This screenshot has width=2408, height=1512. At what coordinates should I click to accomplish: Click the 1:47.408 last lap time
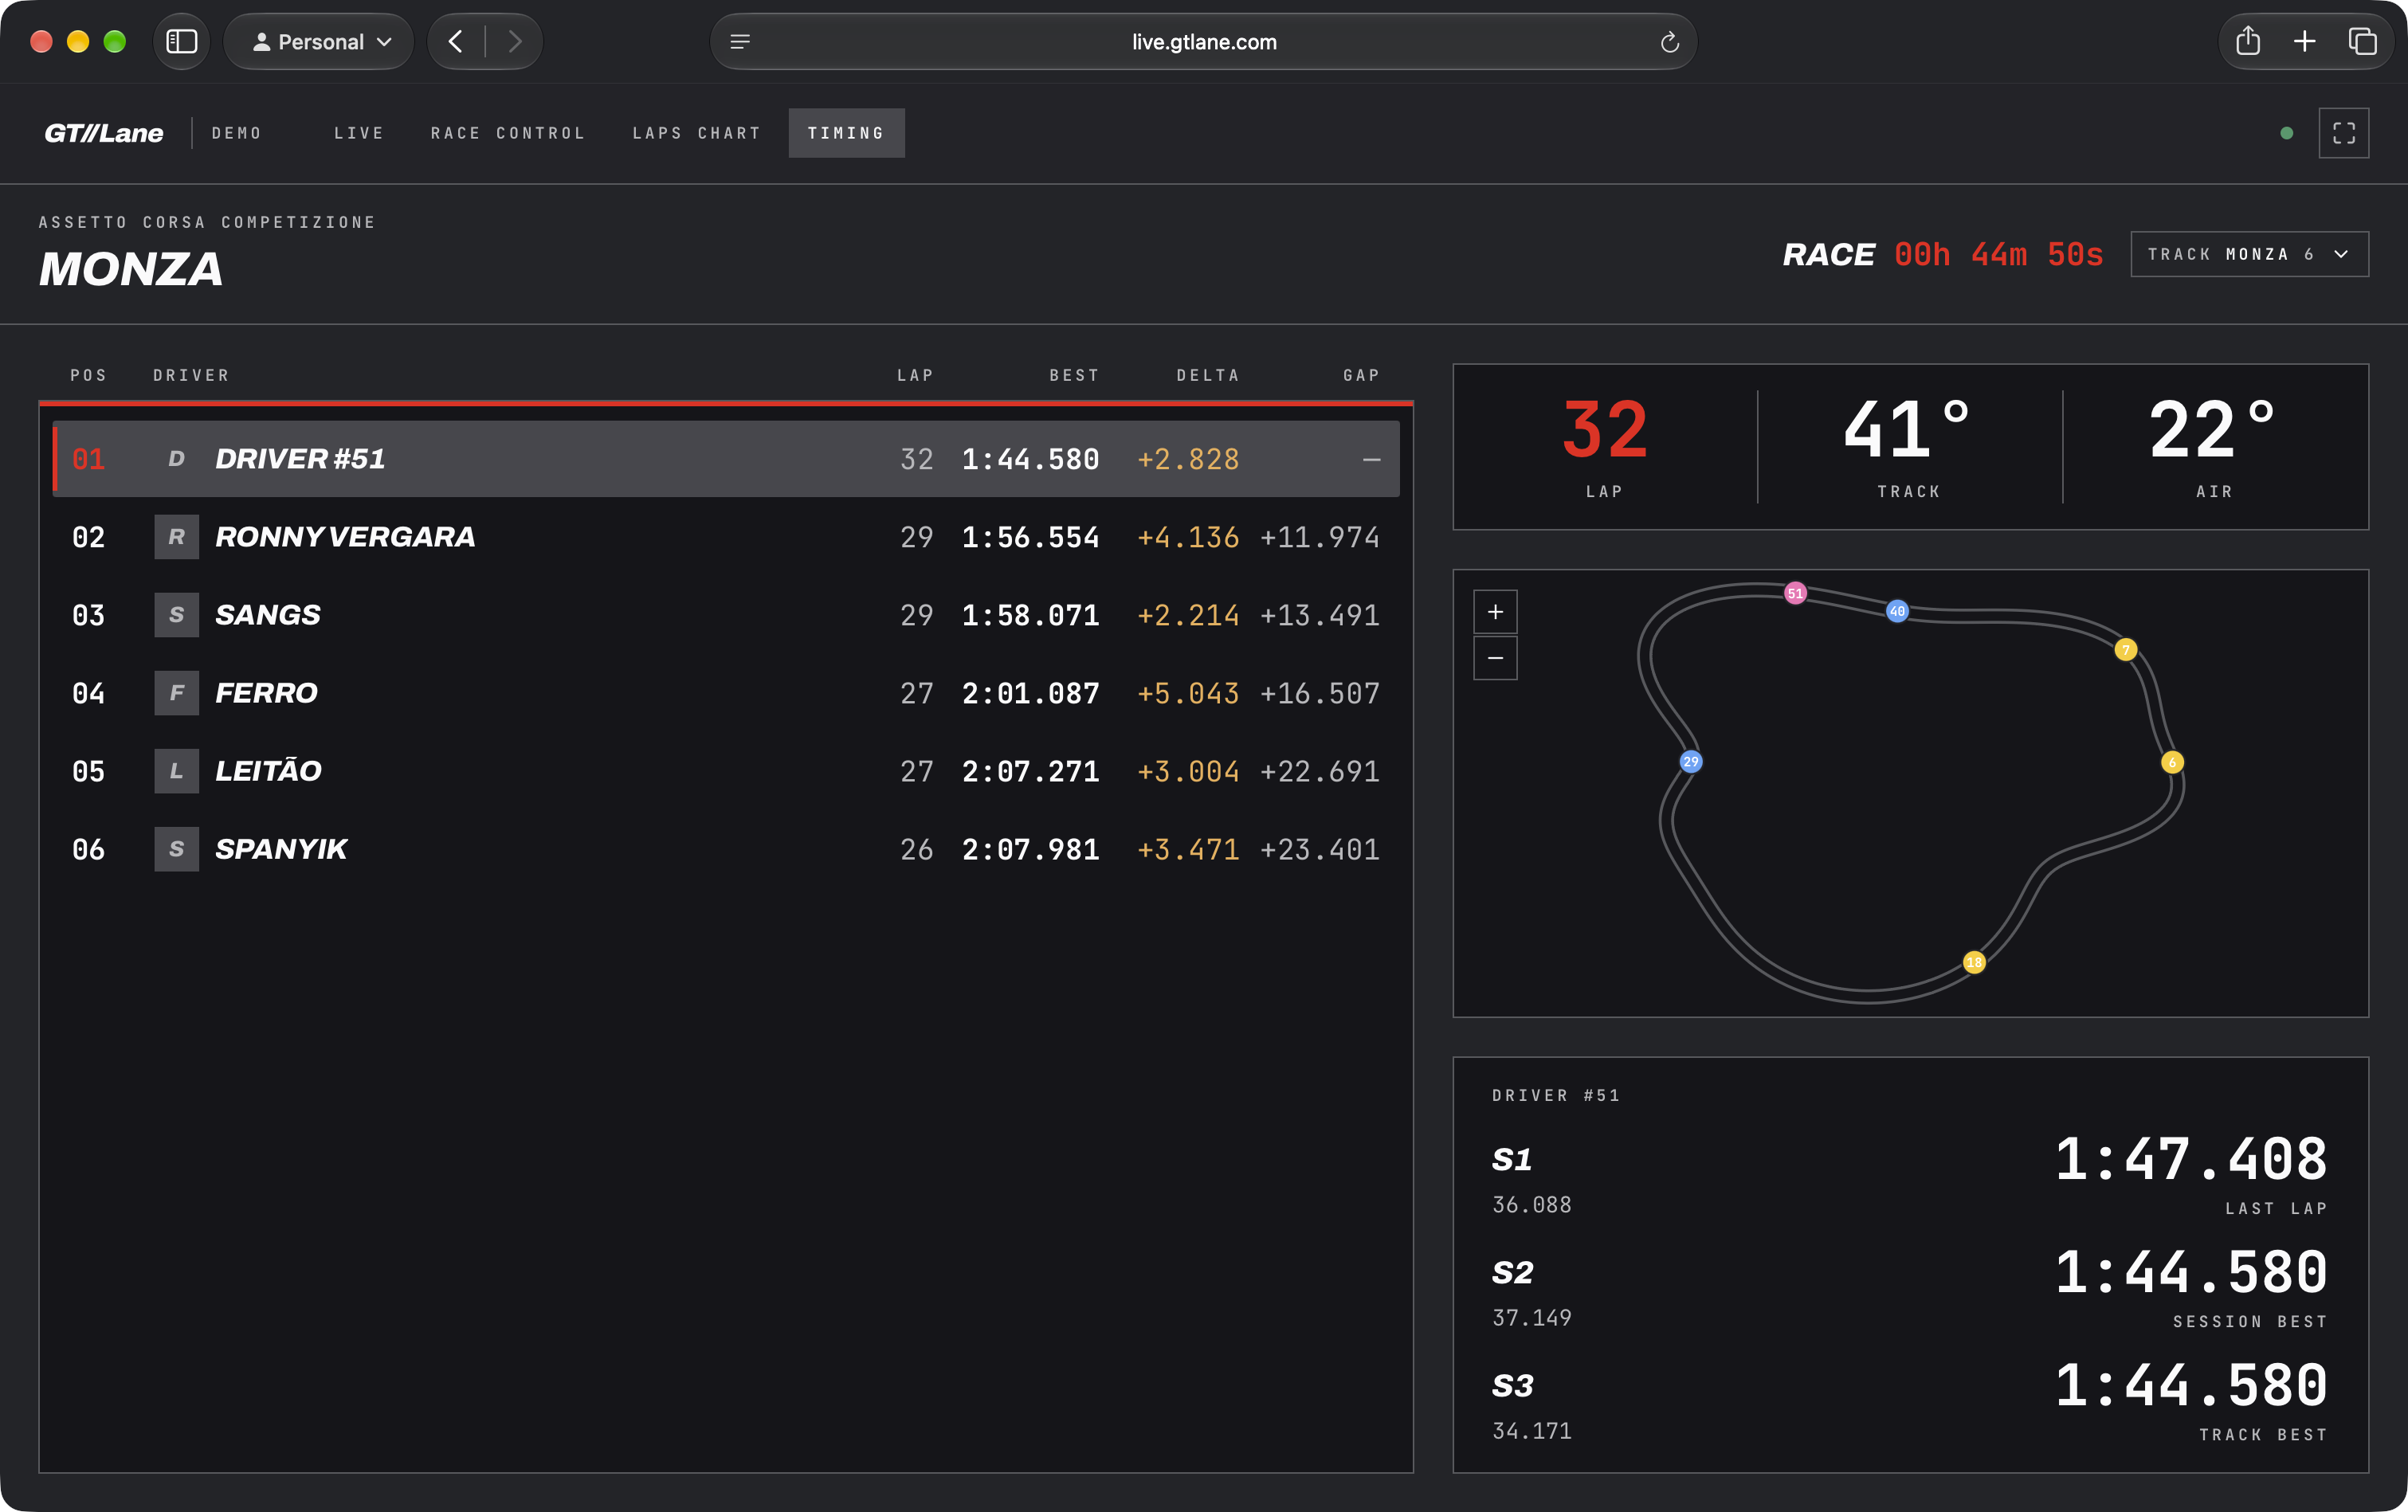pyautogui.click(x=2191, y=1159)
